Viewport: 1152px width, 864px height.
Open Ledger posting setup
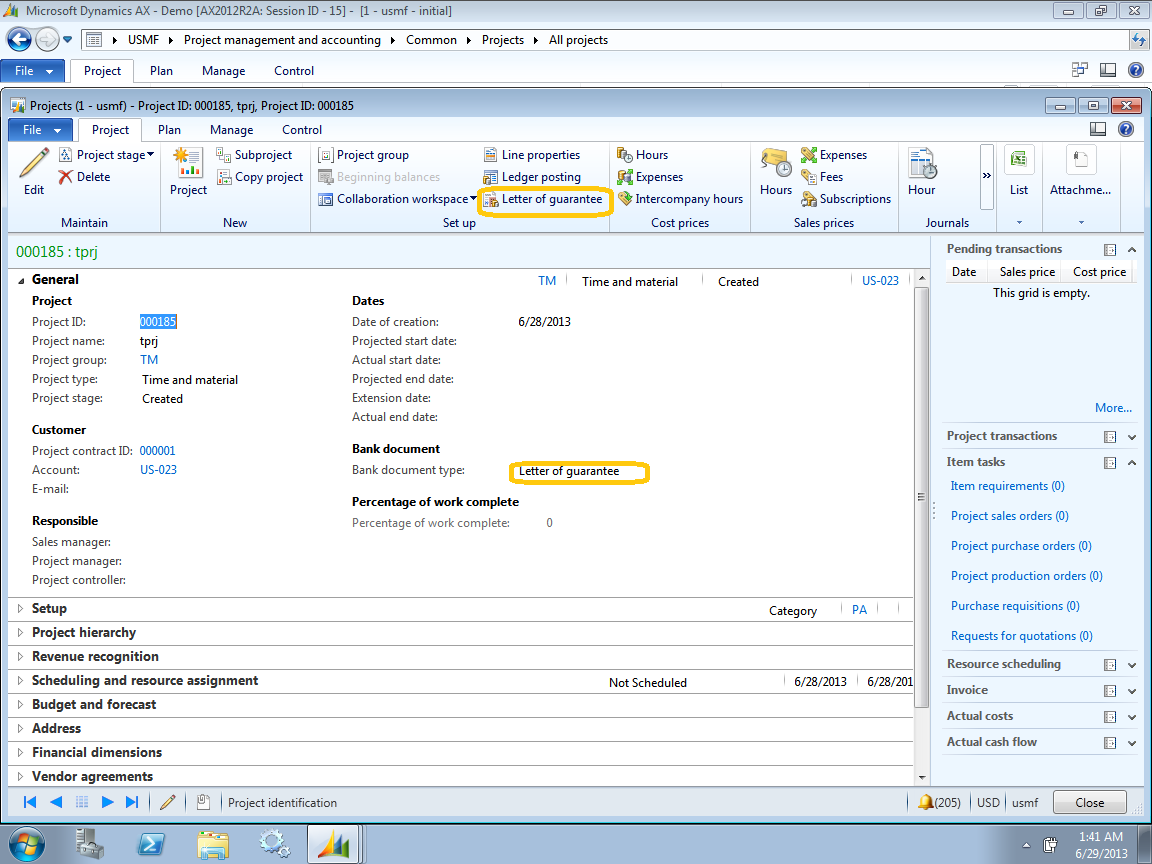[532, 177]
